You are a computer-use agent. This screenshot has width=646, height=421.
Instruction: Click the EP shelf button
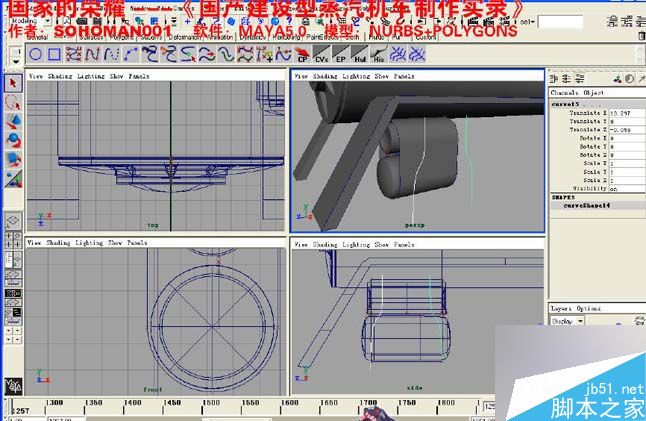tap(340, 54)
